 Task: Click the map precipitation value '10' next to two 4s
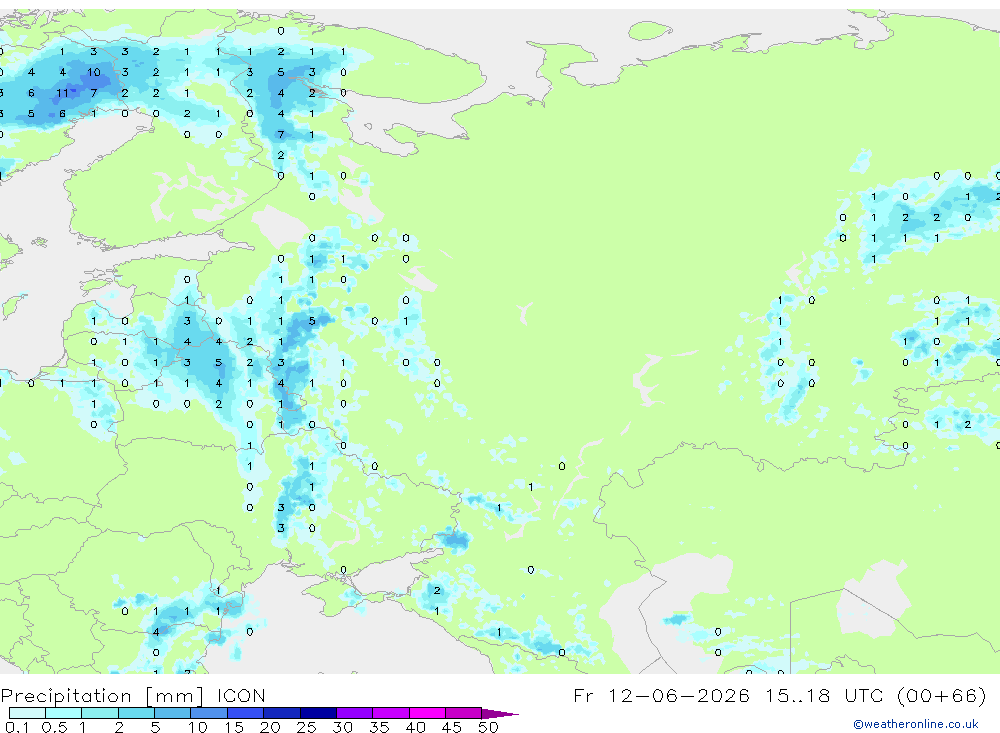(94, 72)
